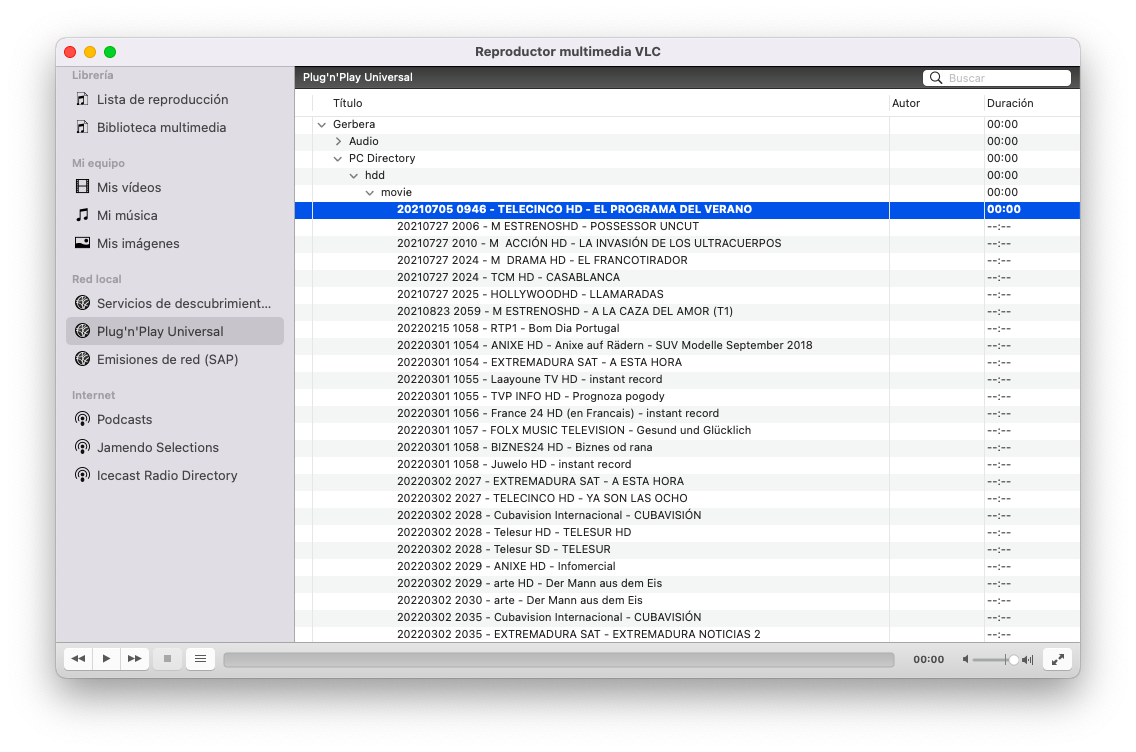This screenshot has height=752, width=1136.
Task: Open Icecast Radio Directory
Action: (167, 475)
